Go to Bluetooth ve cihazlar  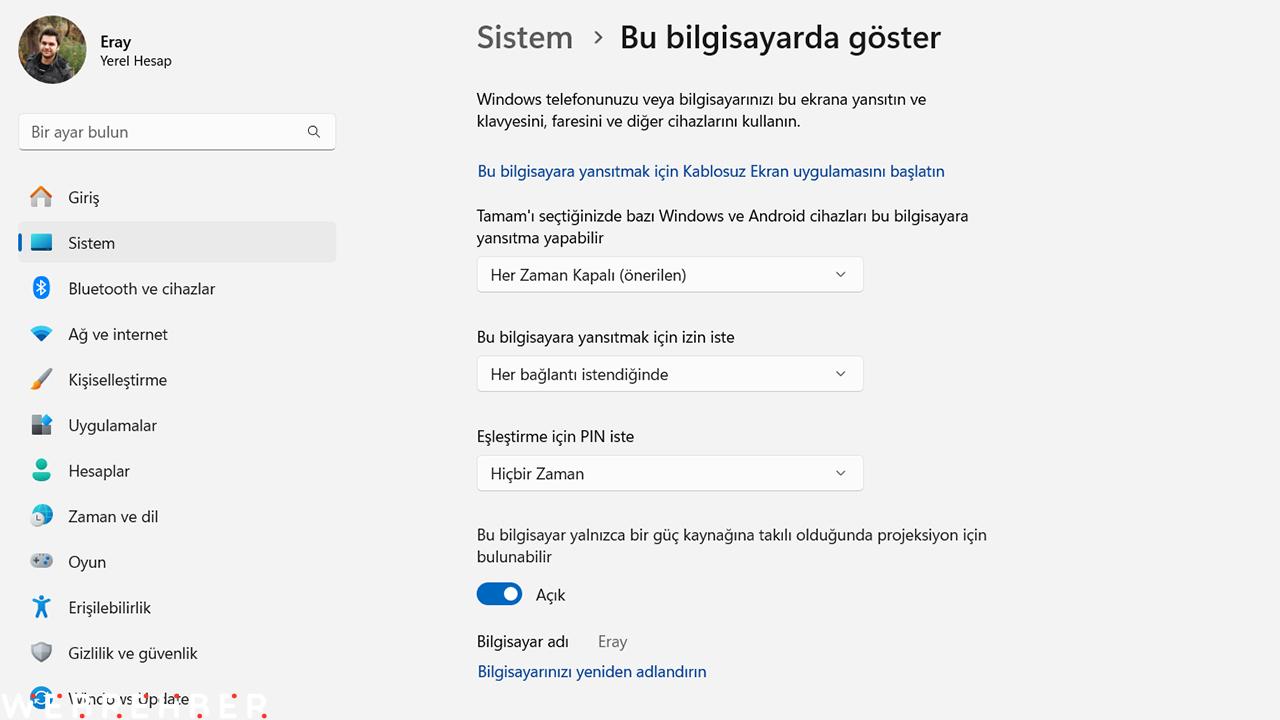point(177,288)
